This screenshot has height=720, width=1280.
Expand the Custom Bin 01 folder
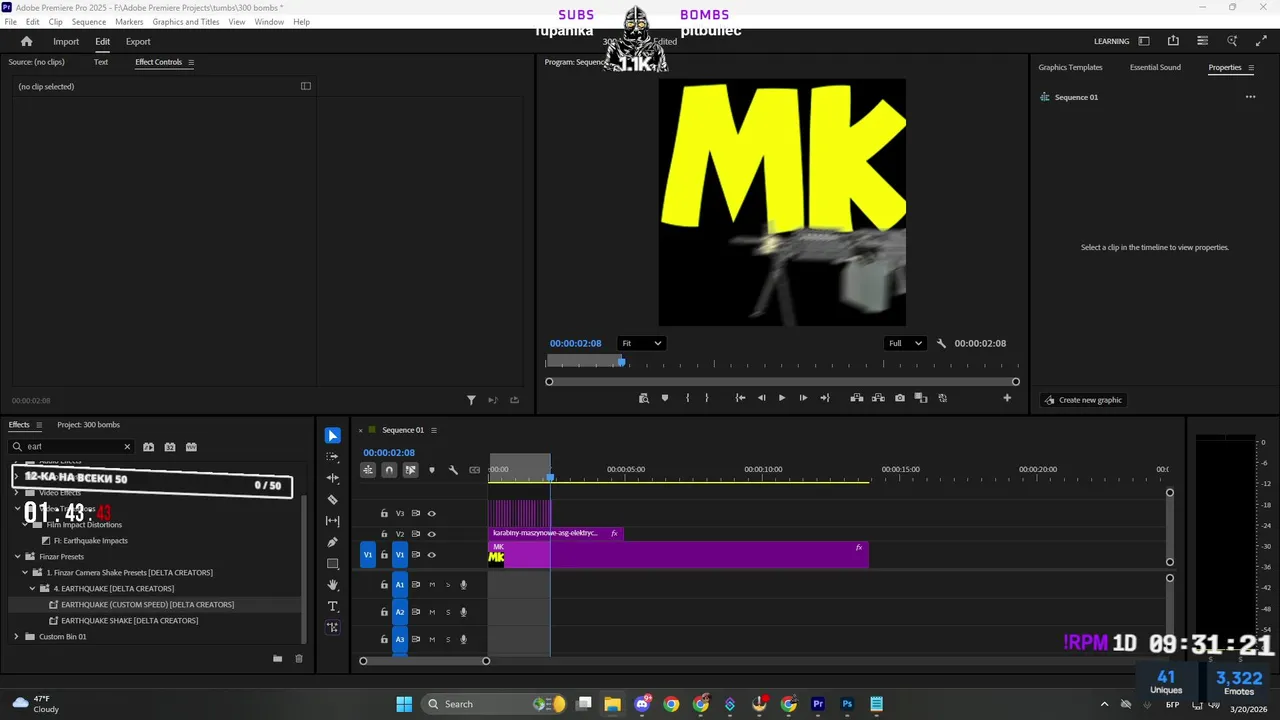pos(16,637)
